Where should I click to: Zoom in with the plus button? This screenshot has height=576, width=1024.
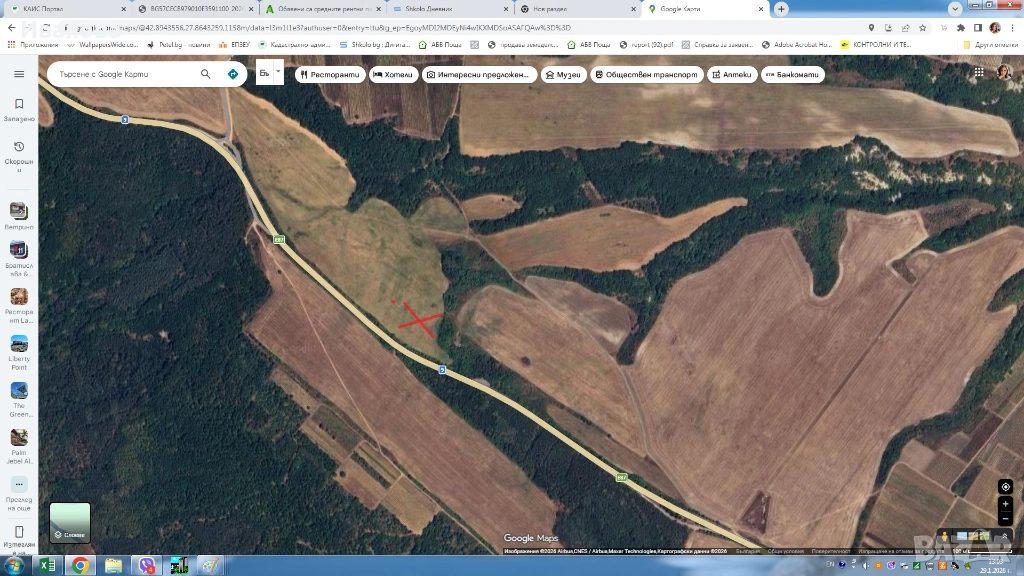point(1005,504)
